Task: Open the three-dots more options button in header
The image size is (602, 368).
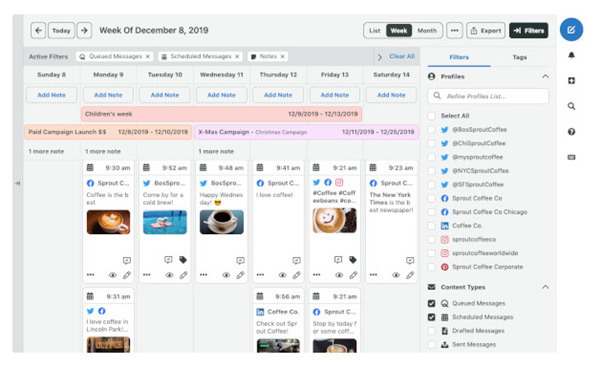Action: click(455, 30)
